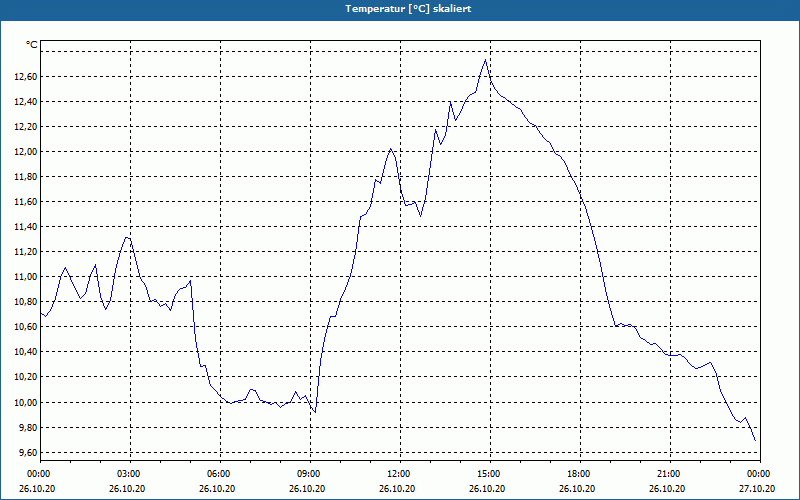Image resolution: width=800 pixels, height=500 pixels.
Task: Click the 26.10.20 date under 03:00
Action: [127, 488]
